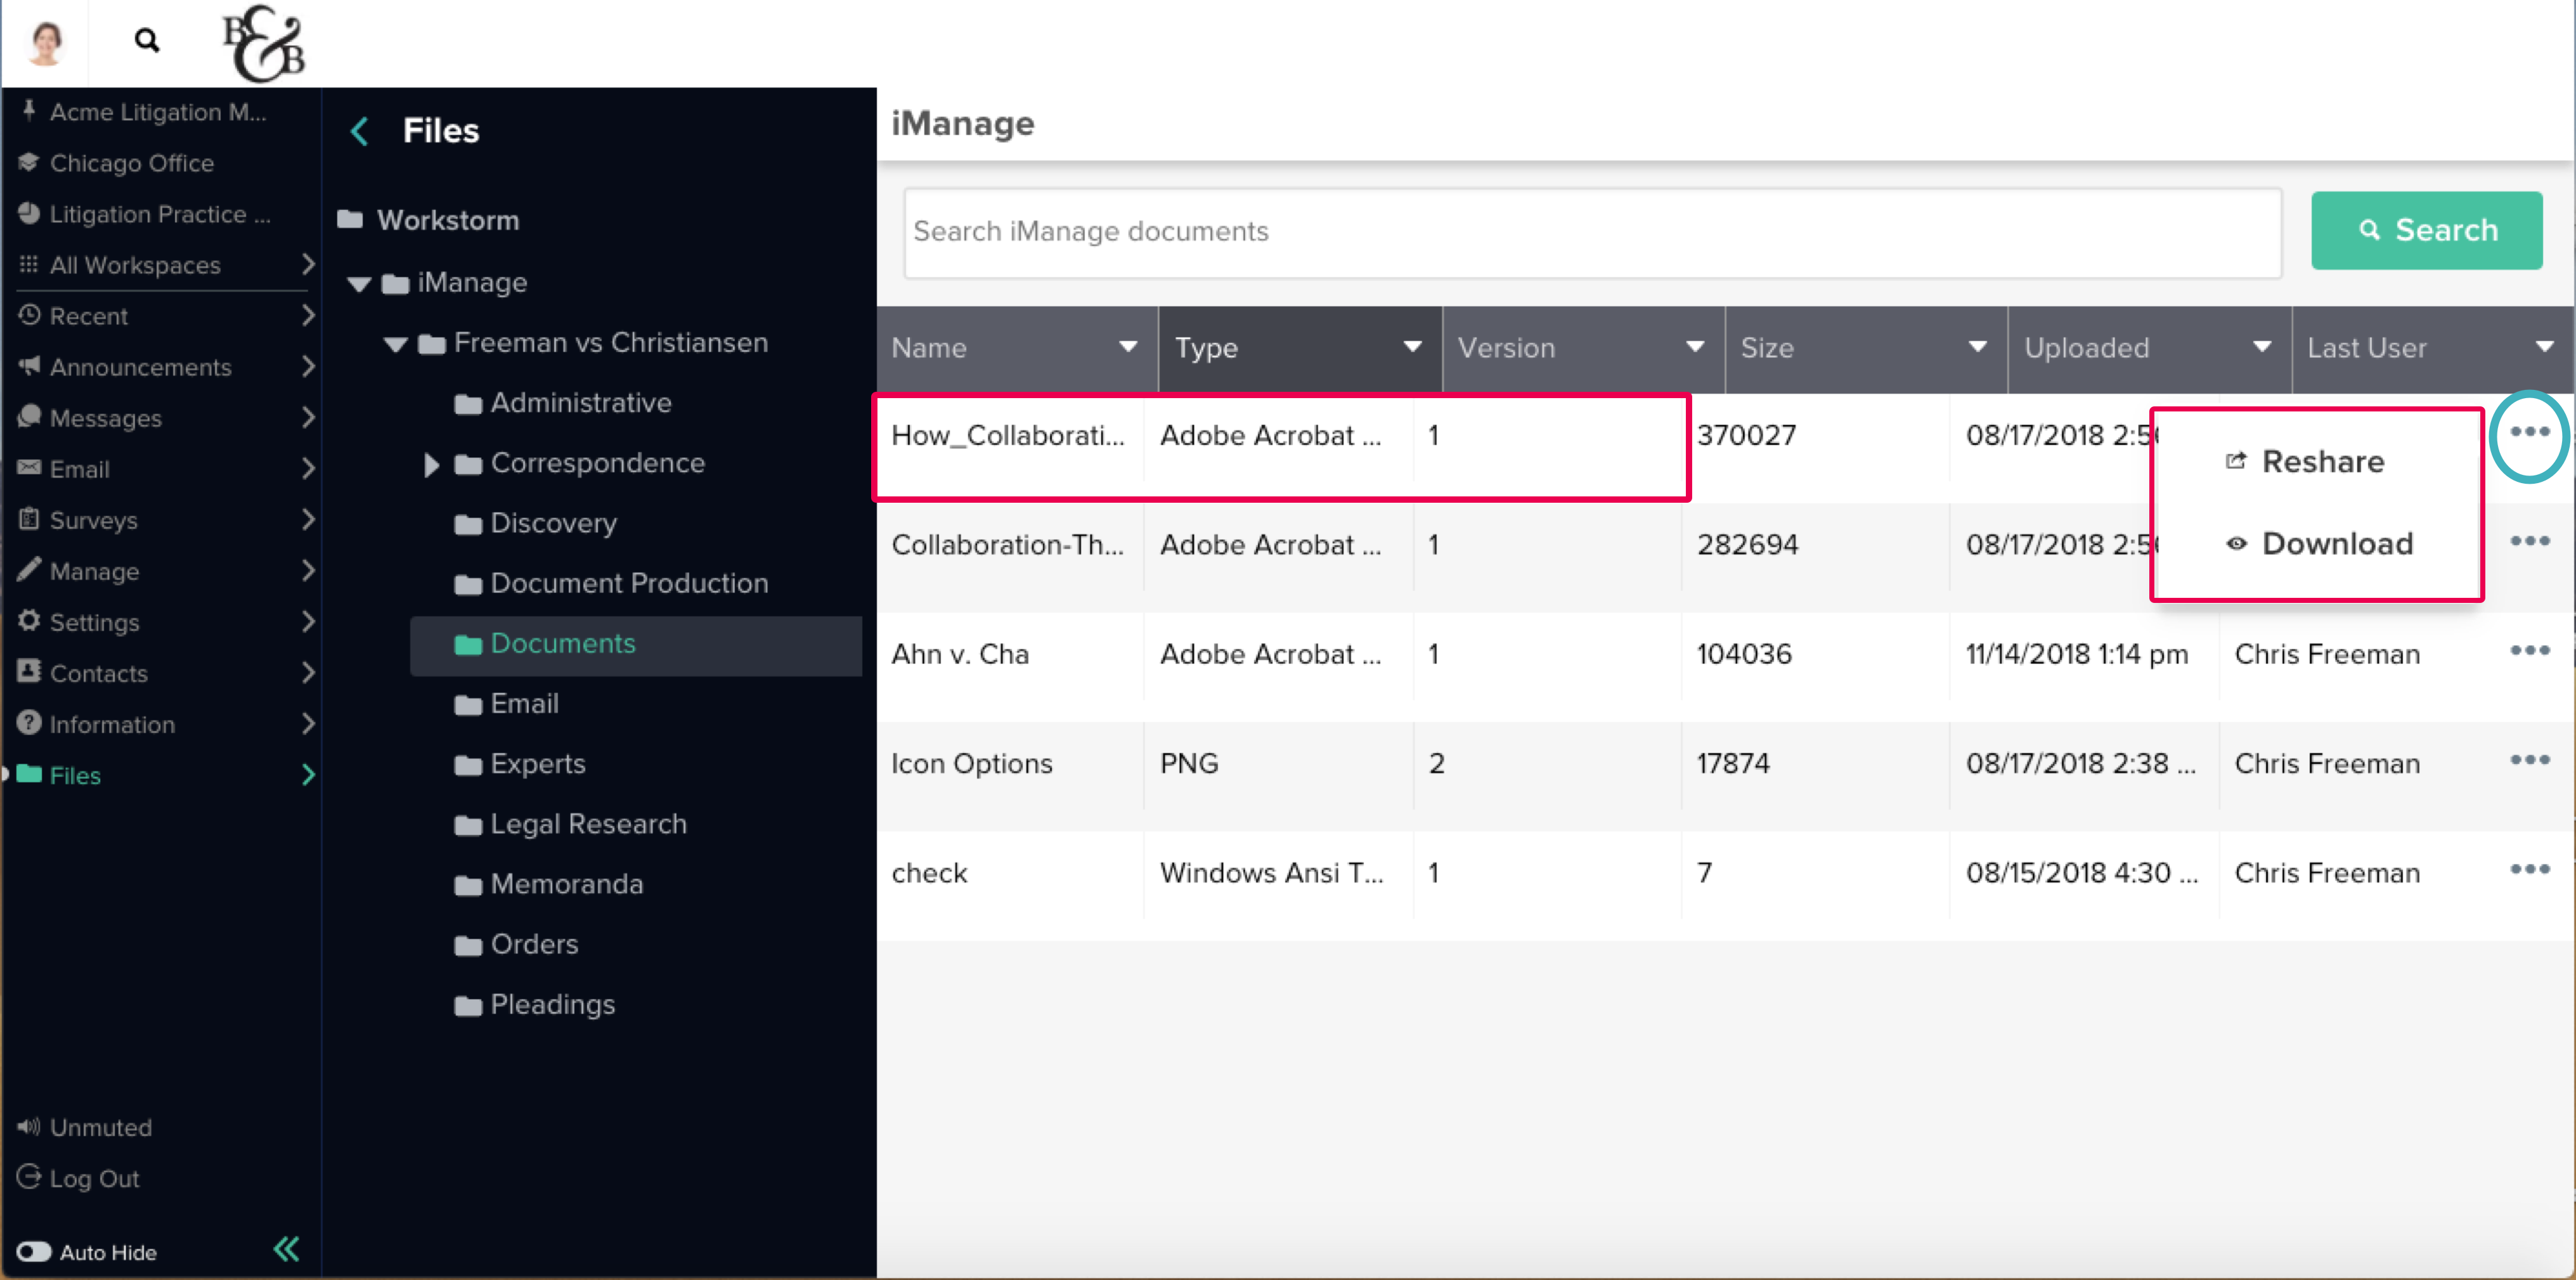
Task: Click the B&B logo icon
Action: tap(263, 43)
